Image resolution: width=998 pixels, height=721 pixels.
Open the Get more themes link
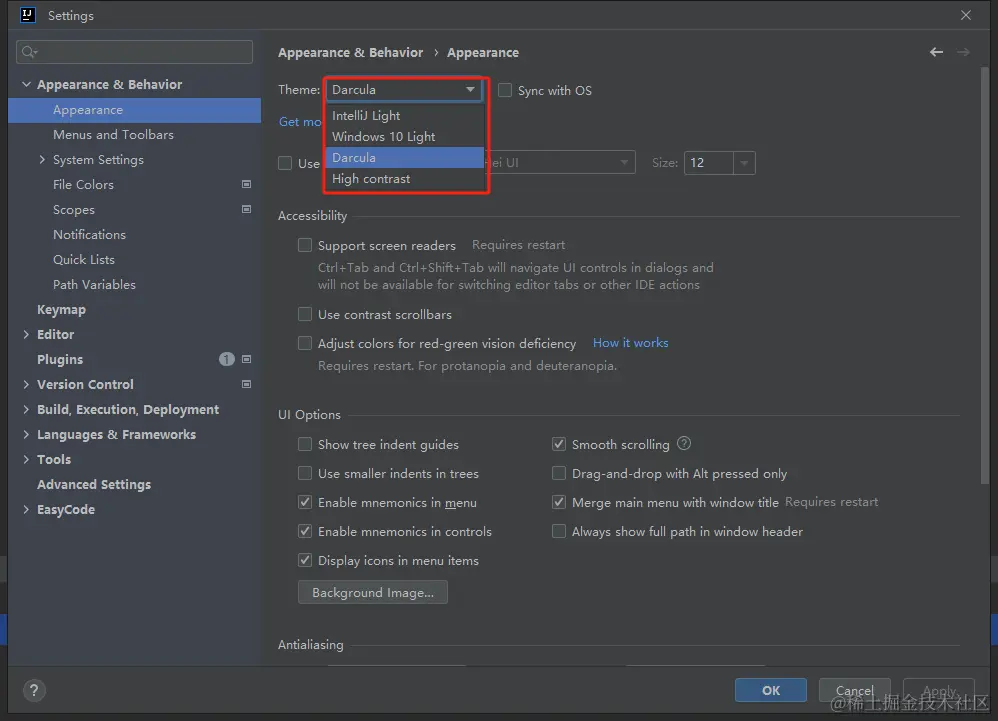(x=300, y=122)
